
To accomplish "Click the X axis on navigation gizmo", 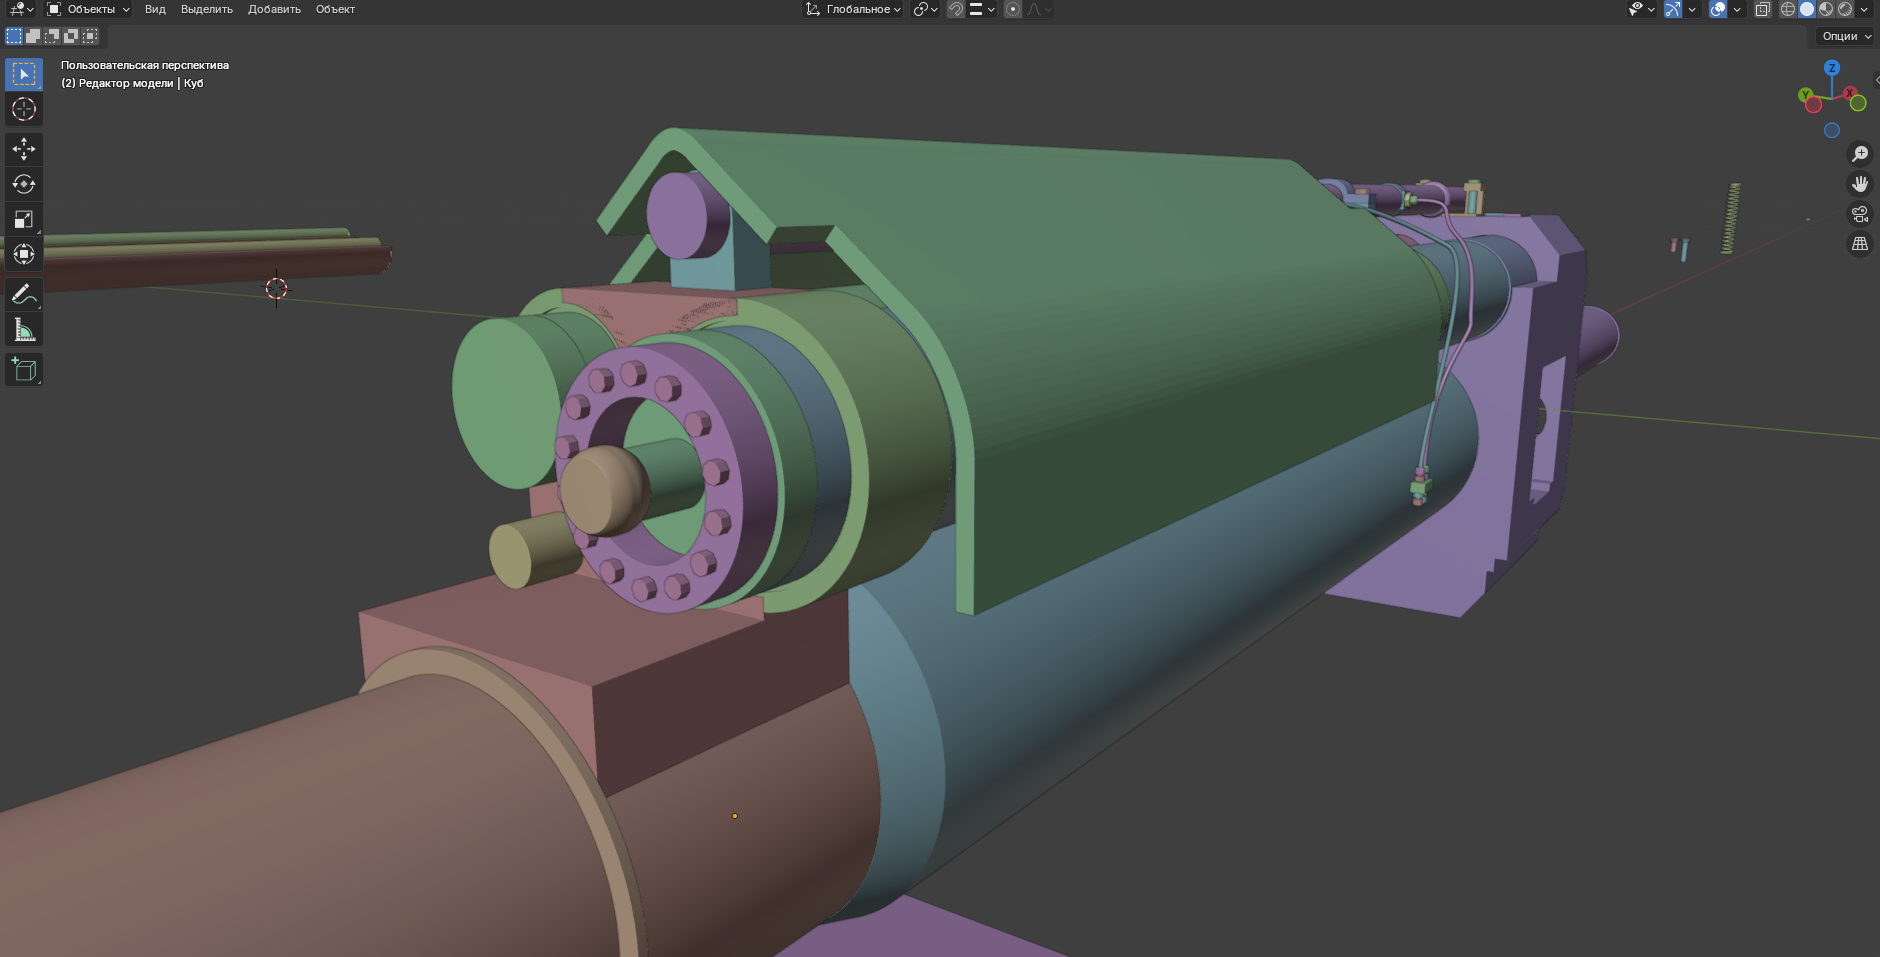I will [x=1850, y=93].
